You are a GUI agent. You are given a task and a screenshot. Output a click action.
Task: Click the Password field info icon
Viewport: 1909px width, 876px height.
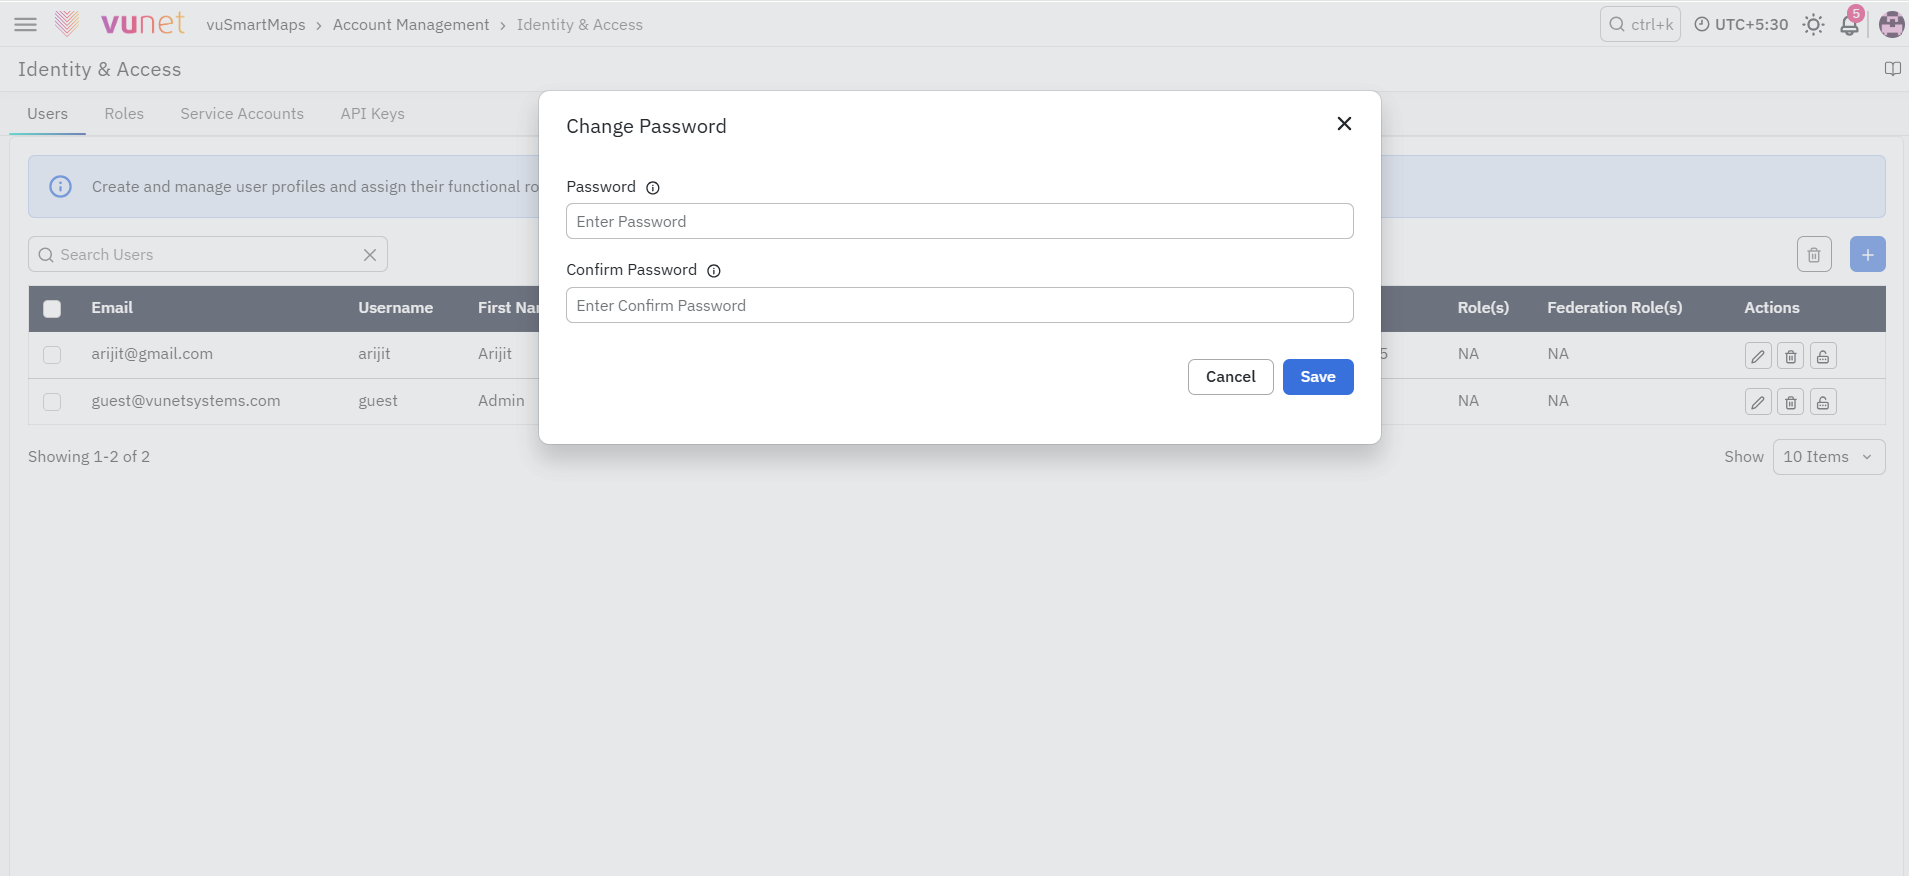[x=653, y=188]
